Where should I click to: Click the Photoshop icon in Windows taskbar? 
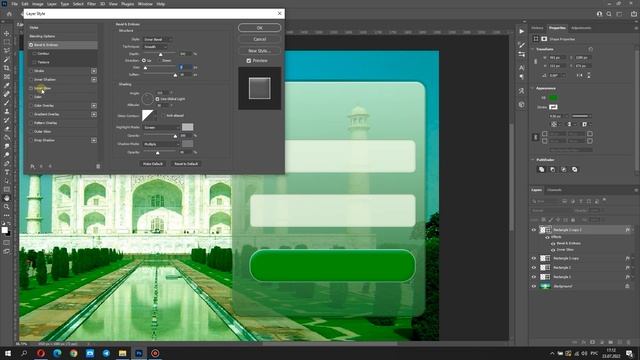(139, 353)
